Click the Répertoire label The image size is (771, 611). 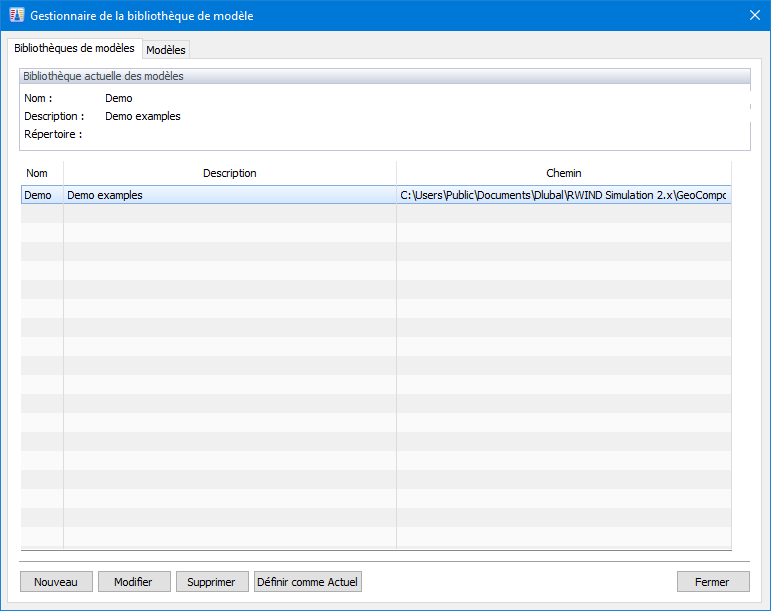[53, 134]
